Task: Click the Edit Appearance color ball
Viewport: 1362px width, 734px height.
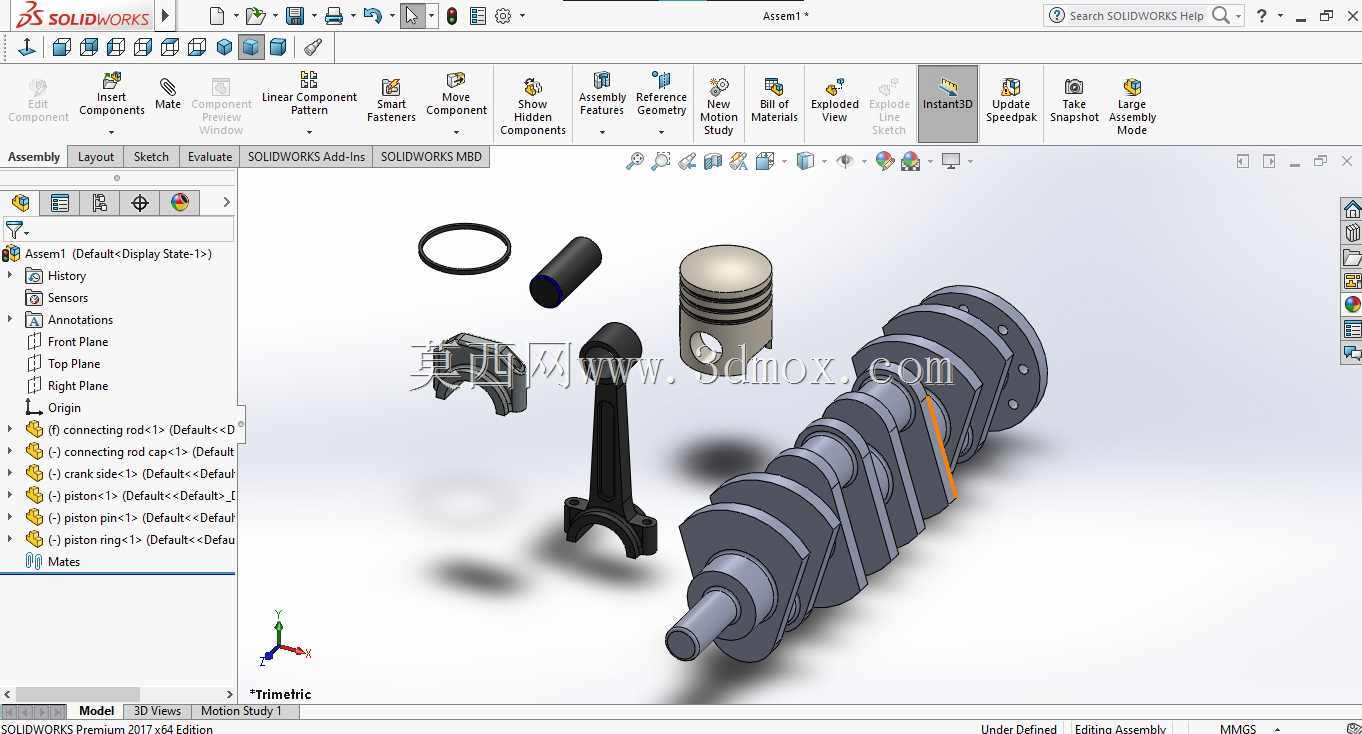Action: point(884,161)
